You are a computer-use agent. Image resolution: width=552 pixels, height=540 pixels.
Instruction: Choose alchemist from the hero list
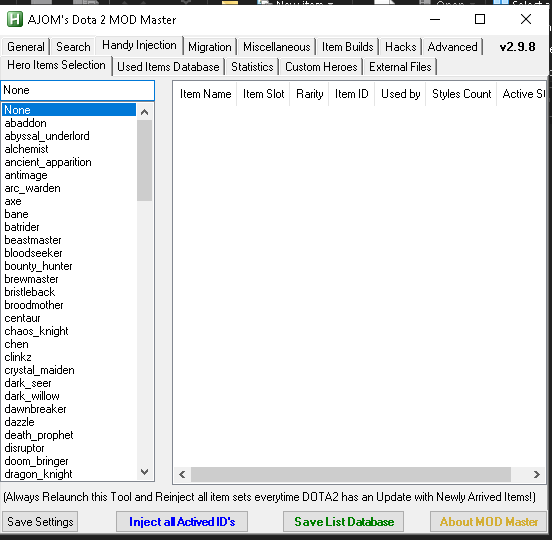(69, 149)
